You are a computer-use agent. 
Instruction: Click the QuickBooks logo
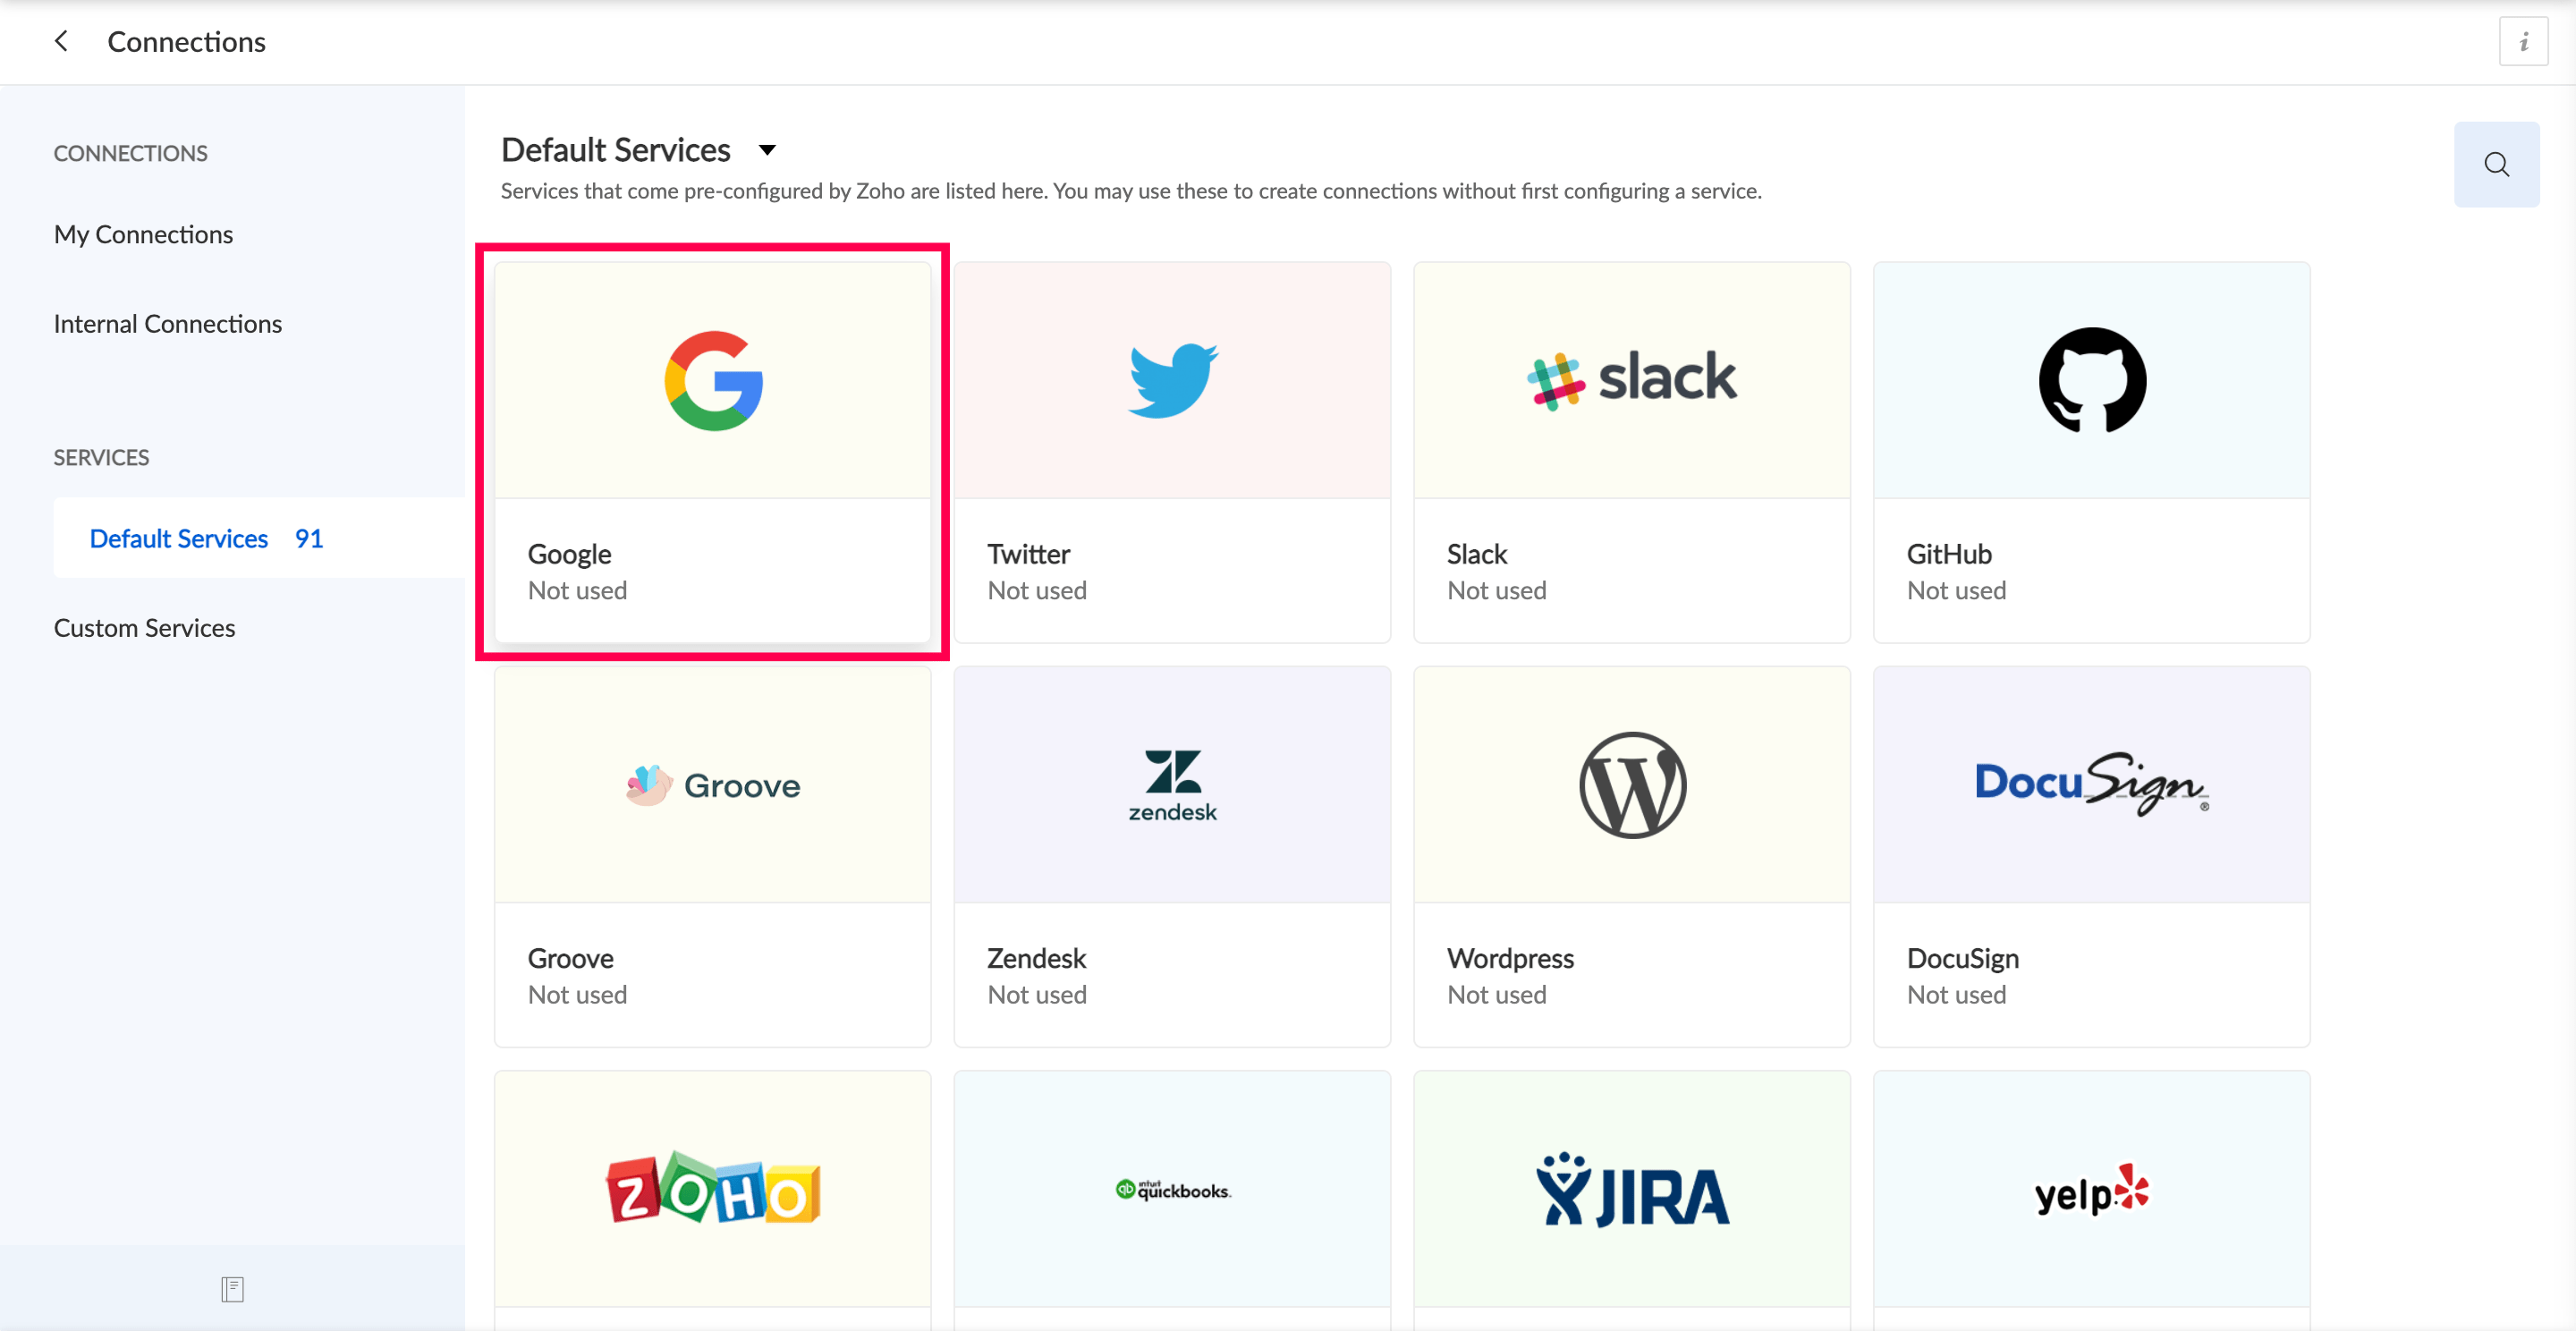pyautogui.click(x=1173, y=1189)
